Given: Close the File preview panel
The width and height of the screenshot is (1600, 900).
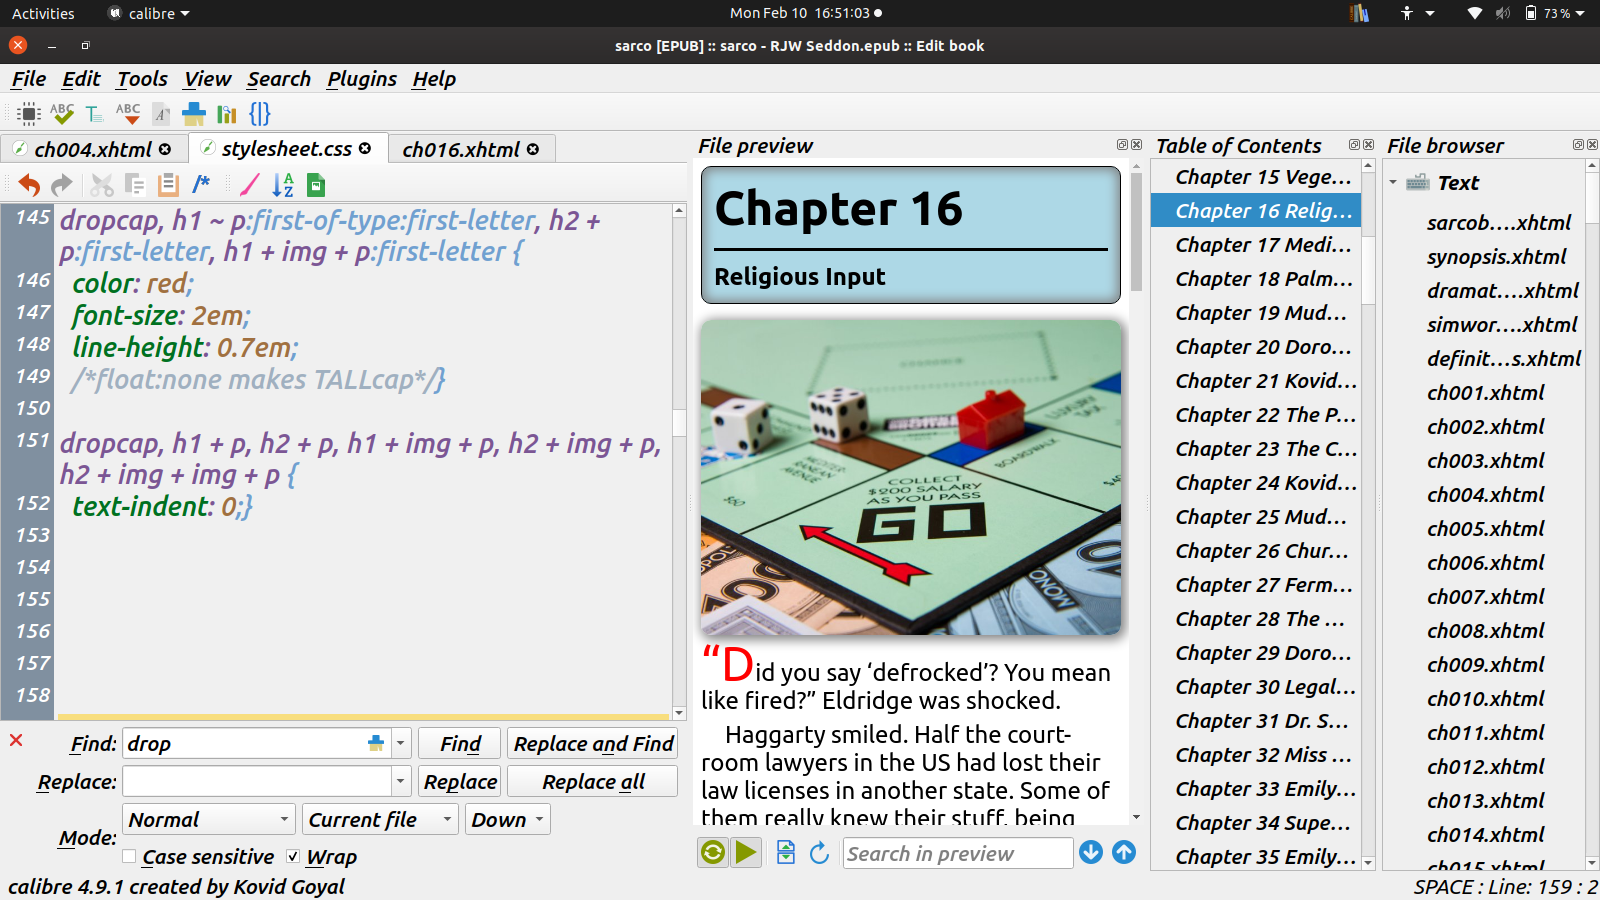Looking at the screenshot, I should 1136,145.
